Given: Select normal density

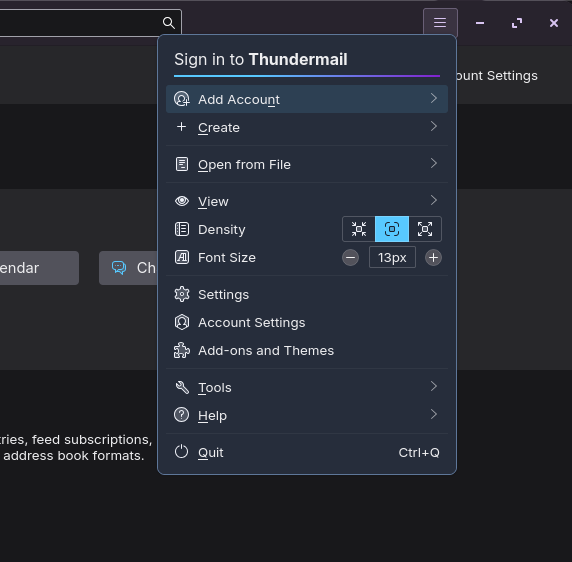Looking at the screenshot, I should point(392,229).
